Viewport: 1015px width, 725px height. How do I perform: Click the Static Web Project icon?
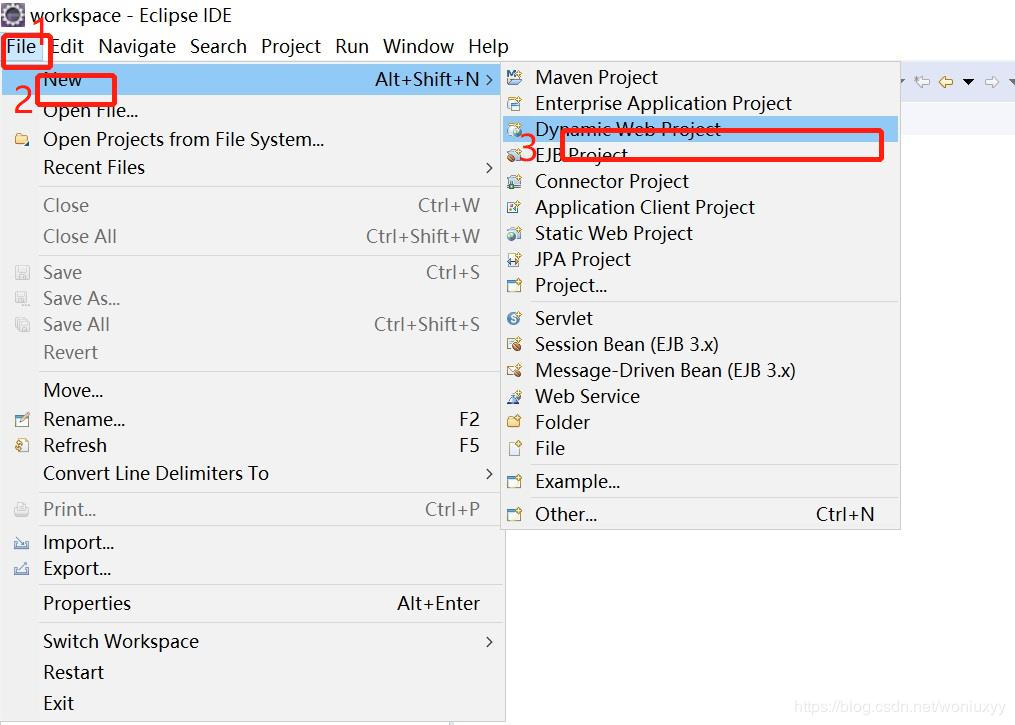515,233
